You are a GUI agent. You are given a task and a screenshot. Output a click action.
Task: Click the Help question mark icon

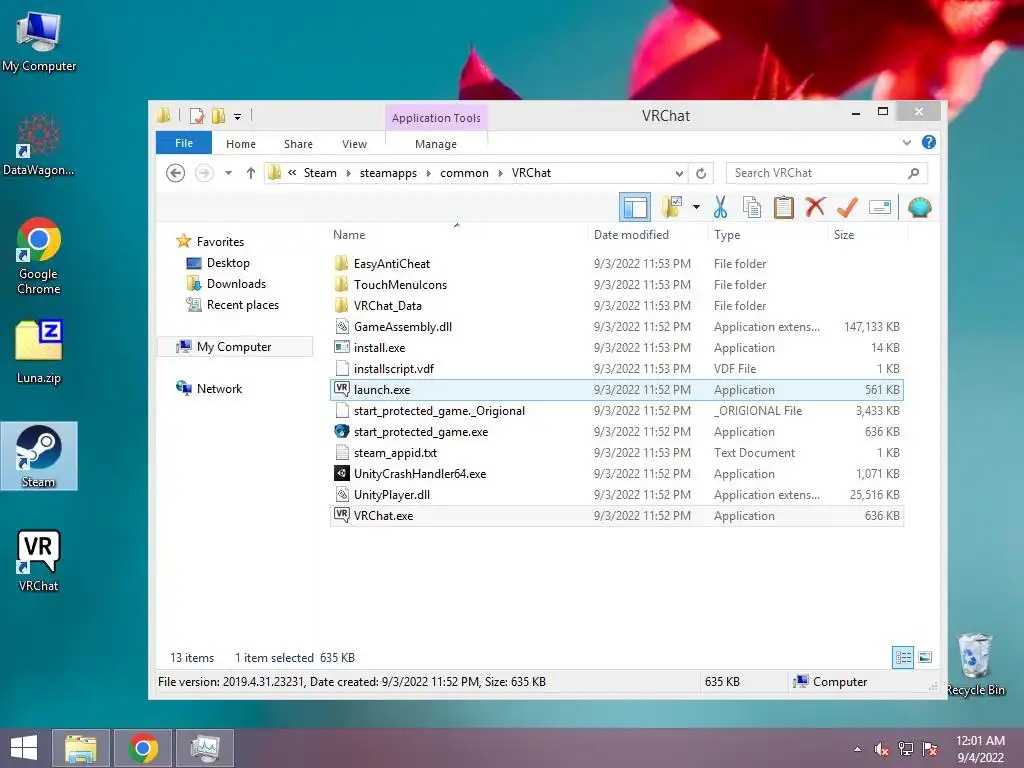pyautogui.click(x=928, y=142)
